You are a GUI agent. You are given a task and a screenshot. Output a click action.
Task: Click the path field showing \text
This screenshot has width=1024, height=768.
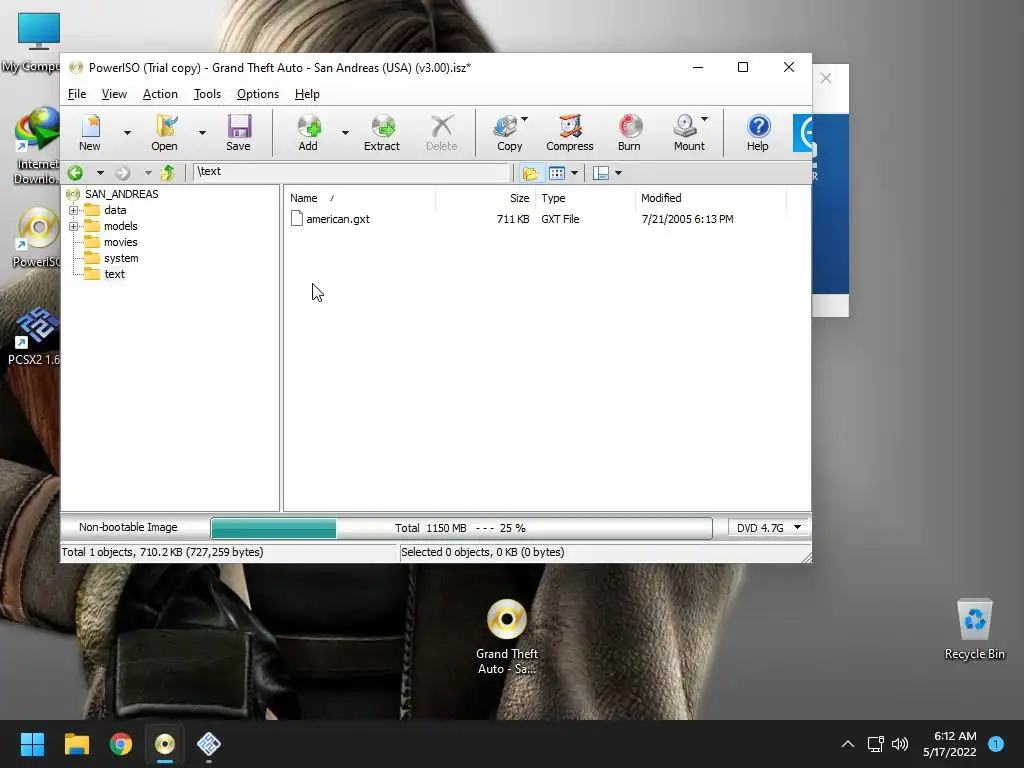pos(351,172)
